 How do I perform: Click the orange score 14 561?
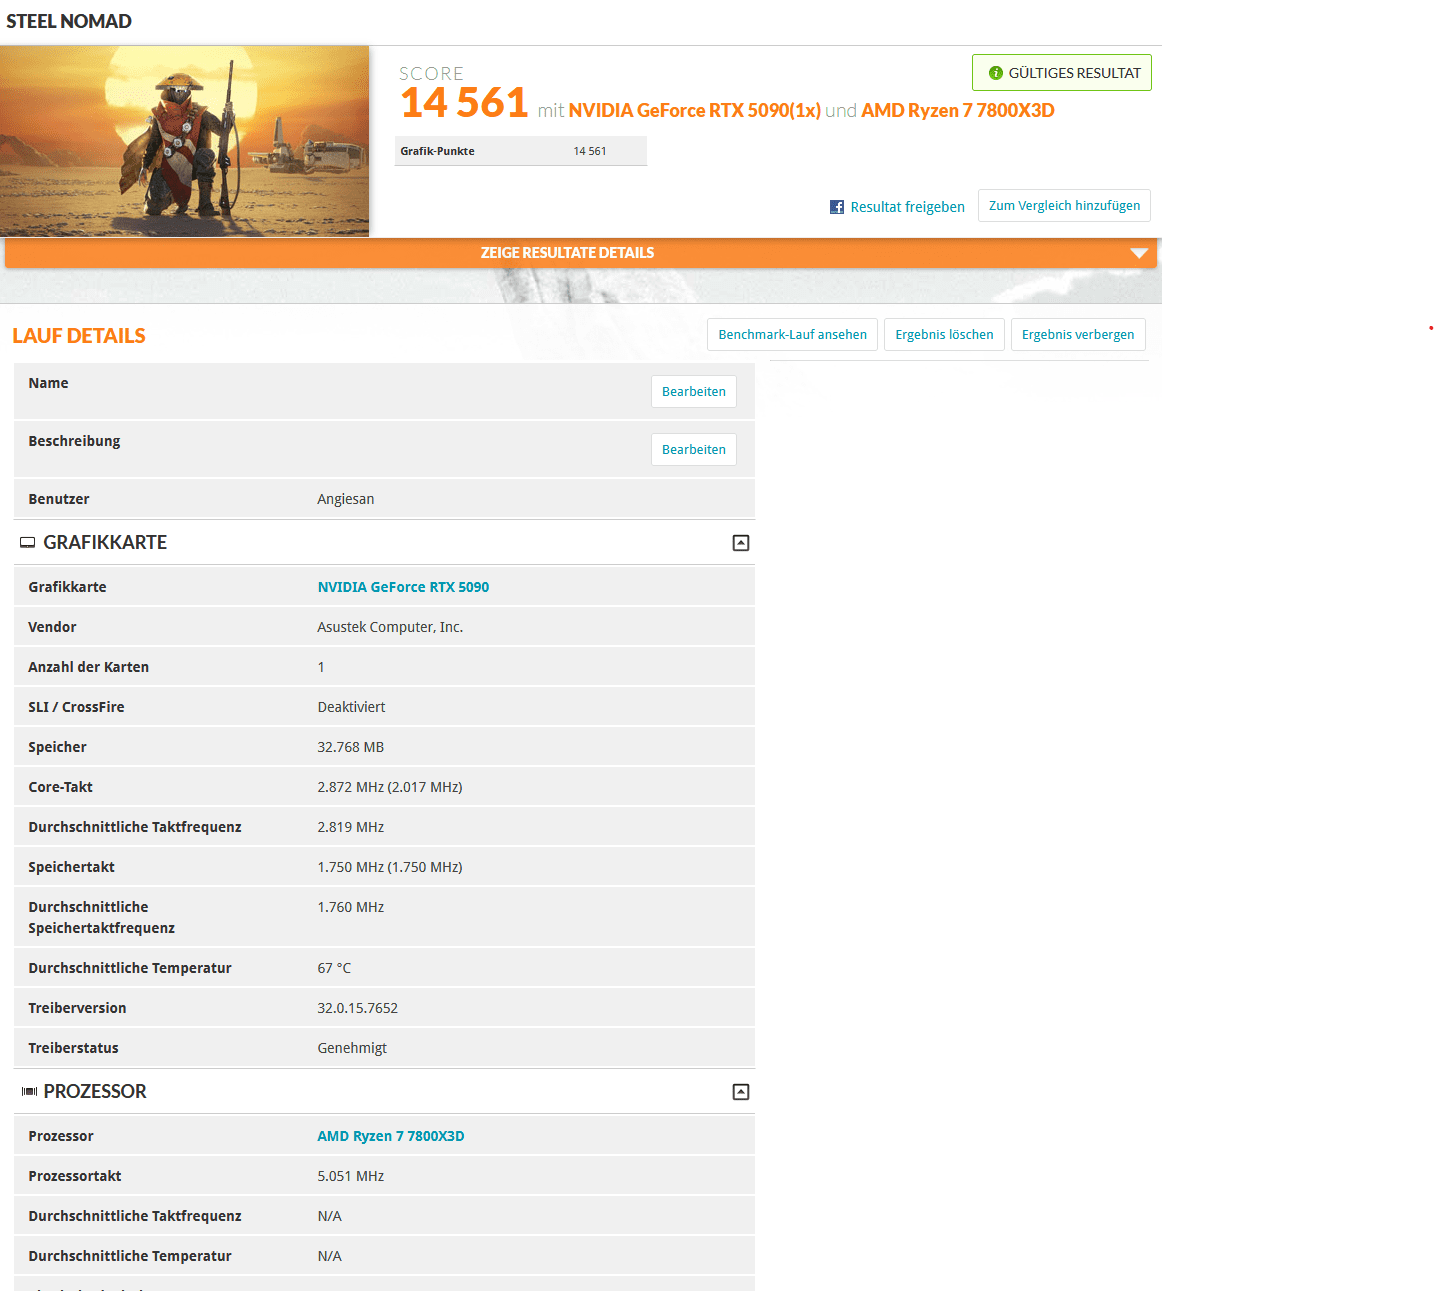click(464, 103)
